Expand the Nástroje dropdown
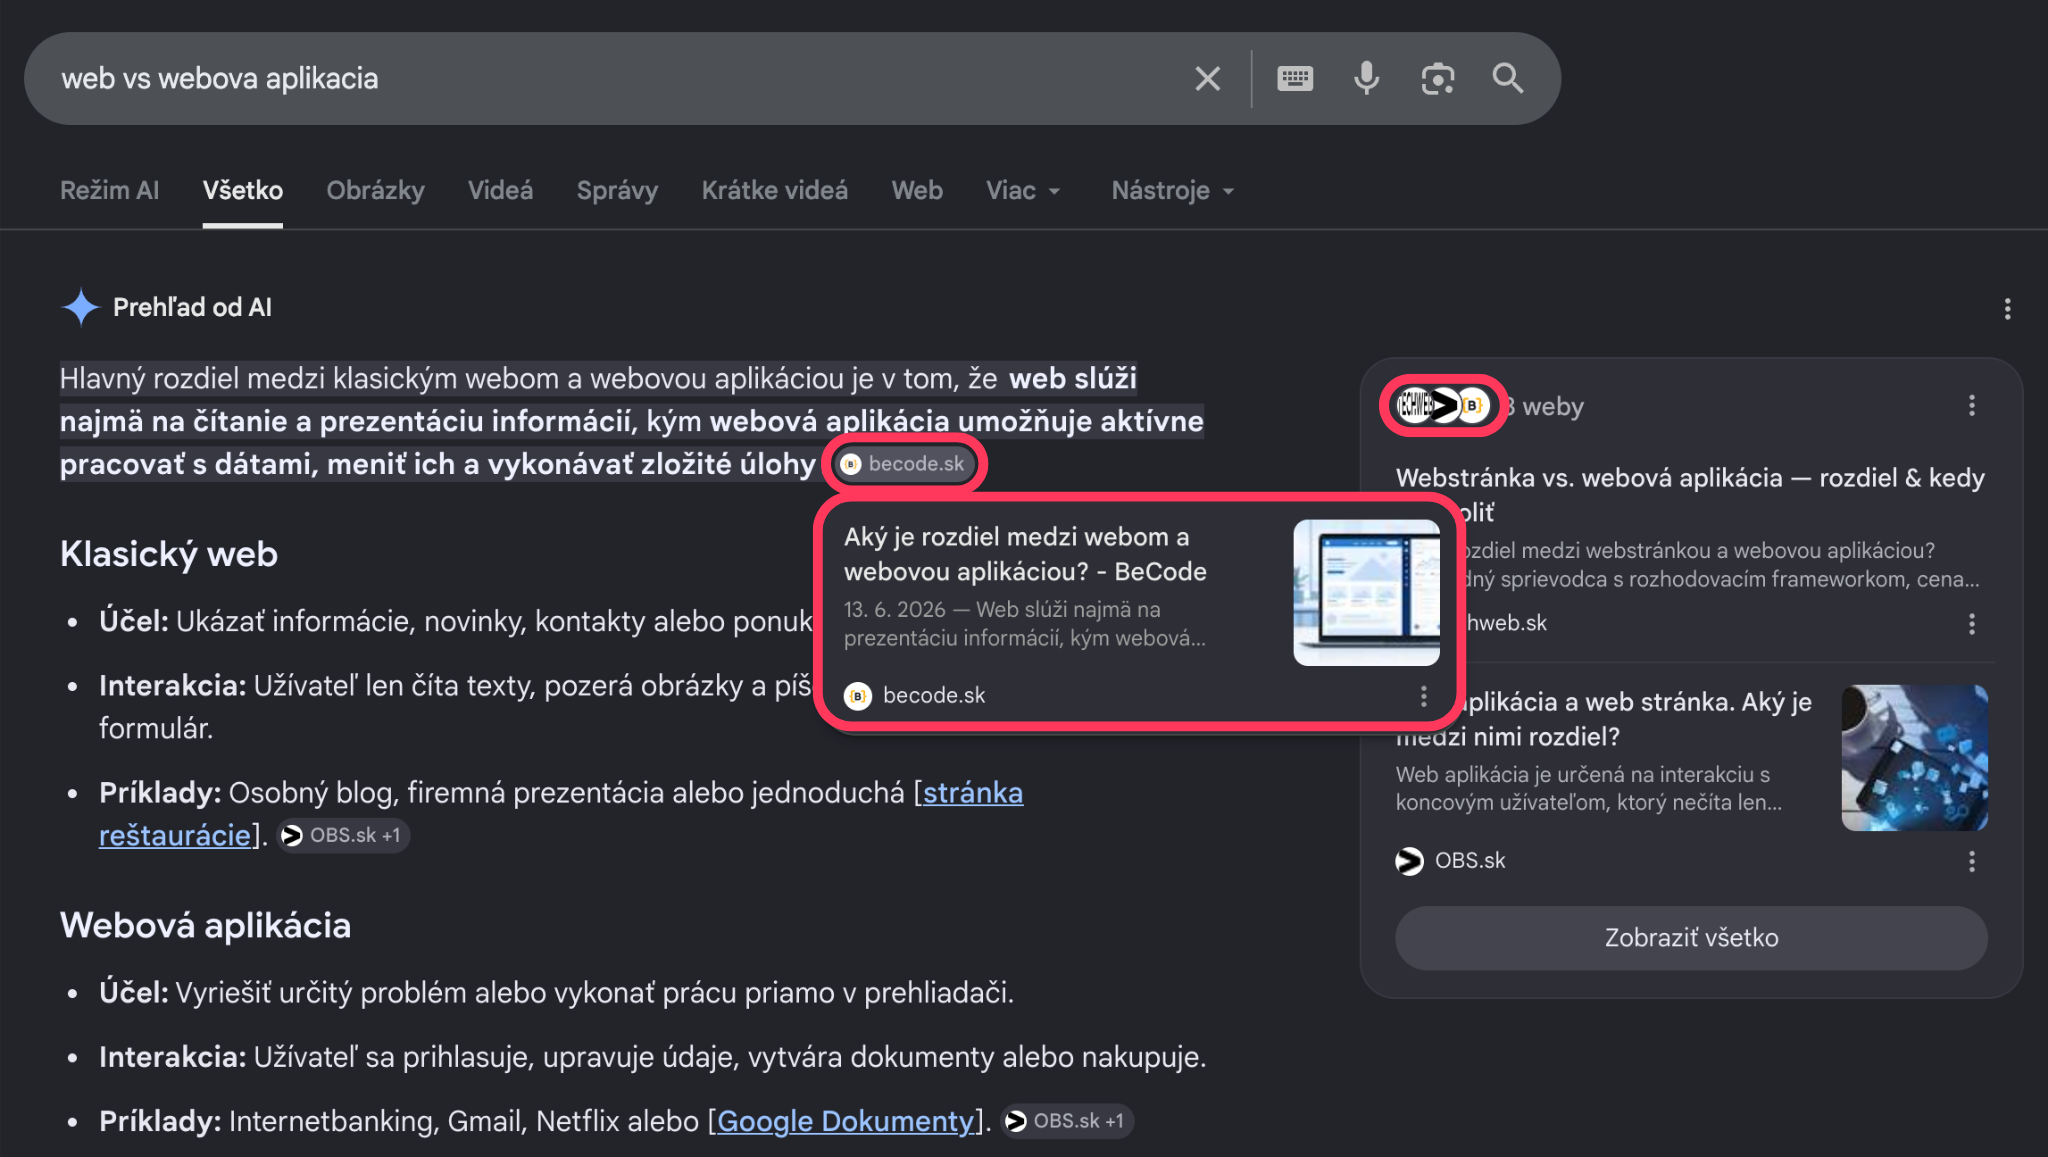 point(1173,190)
